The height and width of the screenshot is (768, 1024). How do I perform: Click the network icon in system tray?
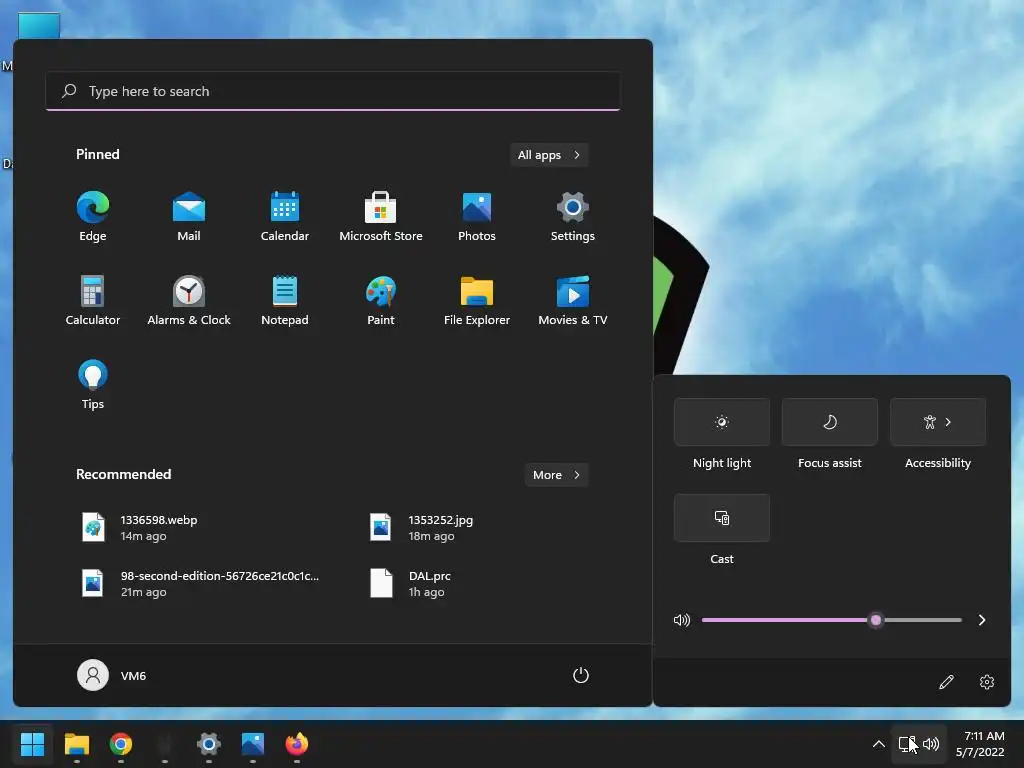point(907,744)
